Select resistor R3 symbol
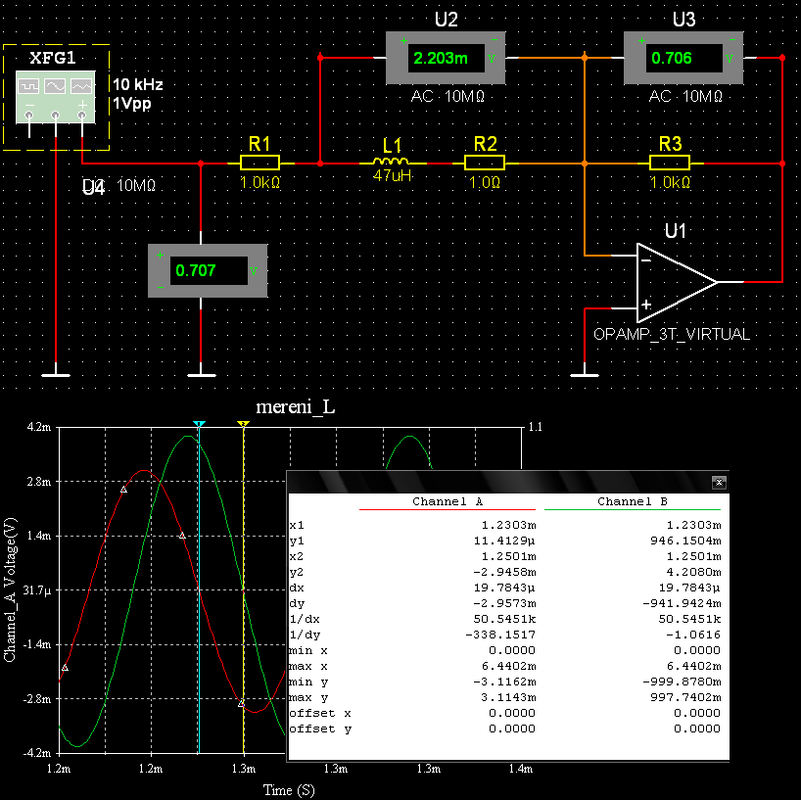 (x=670, y=163)
